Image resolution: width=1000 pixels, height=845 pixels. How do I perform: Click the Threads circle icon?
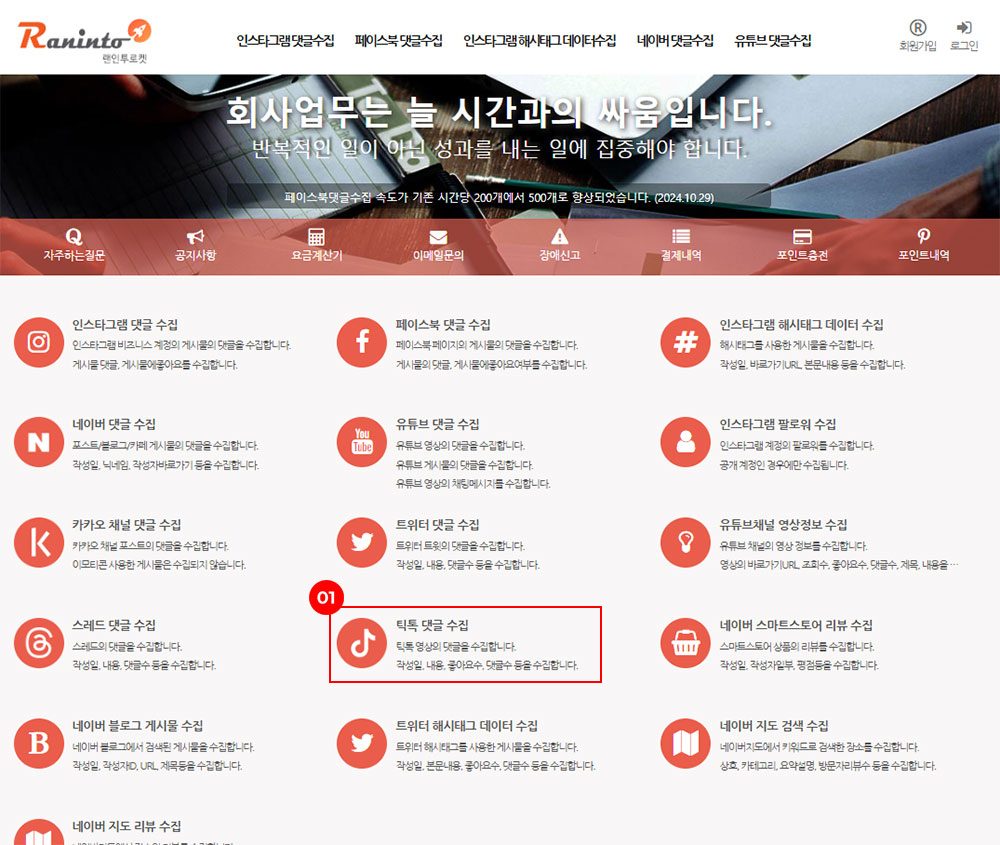point(39,643)
